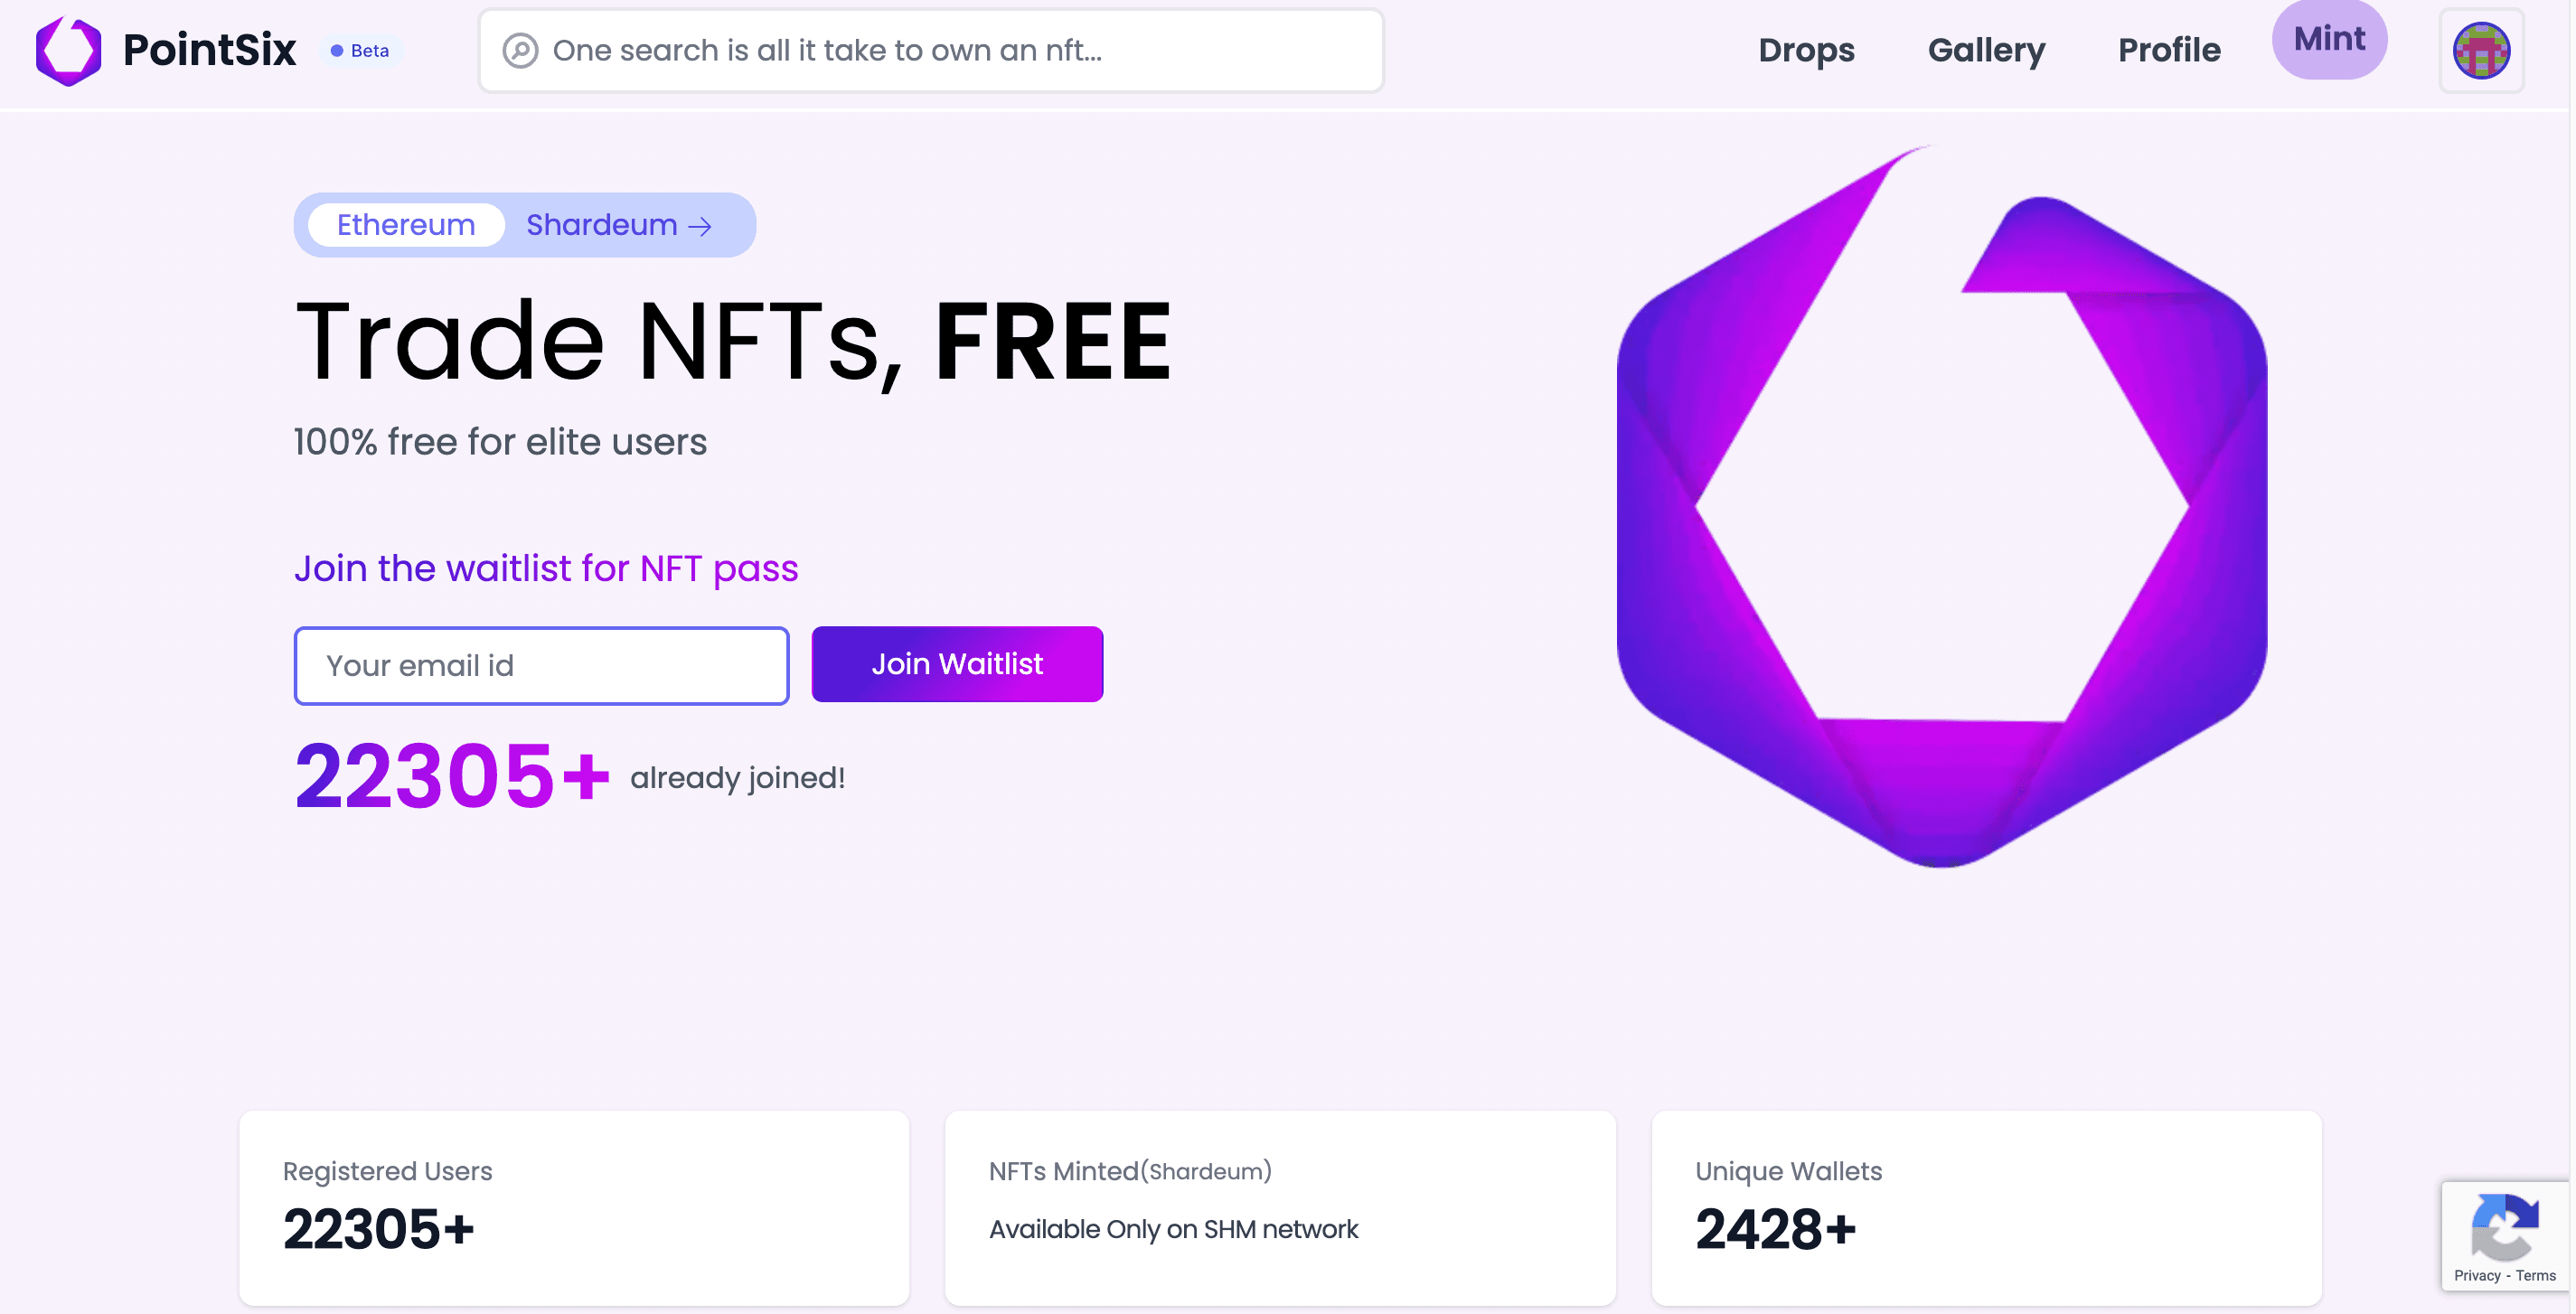Screen dimensions: 2576x1314
Task: Open the Gallery menu item
Action: coord(1986,50)
